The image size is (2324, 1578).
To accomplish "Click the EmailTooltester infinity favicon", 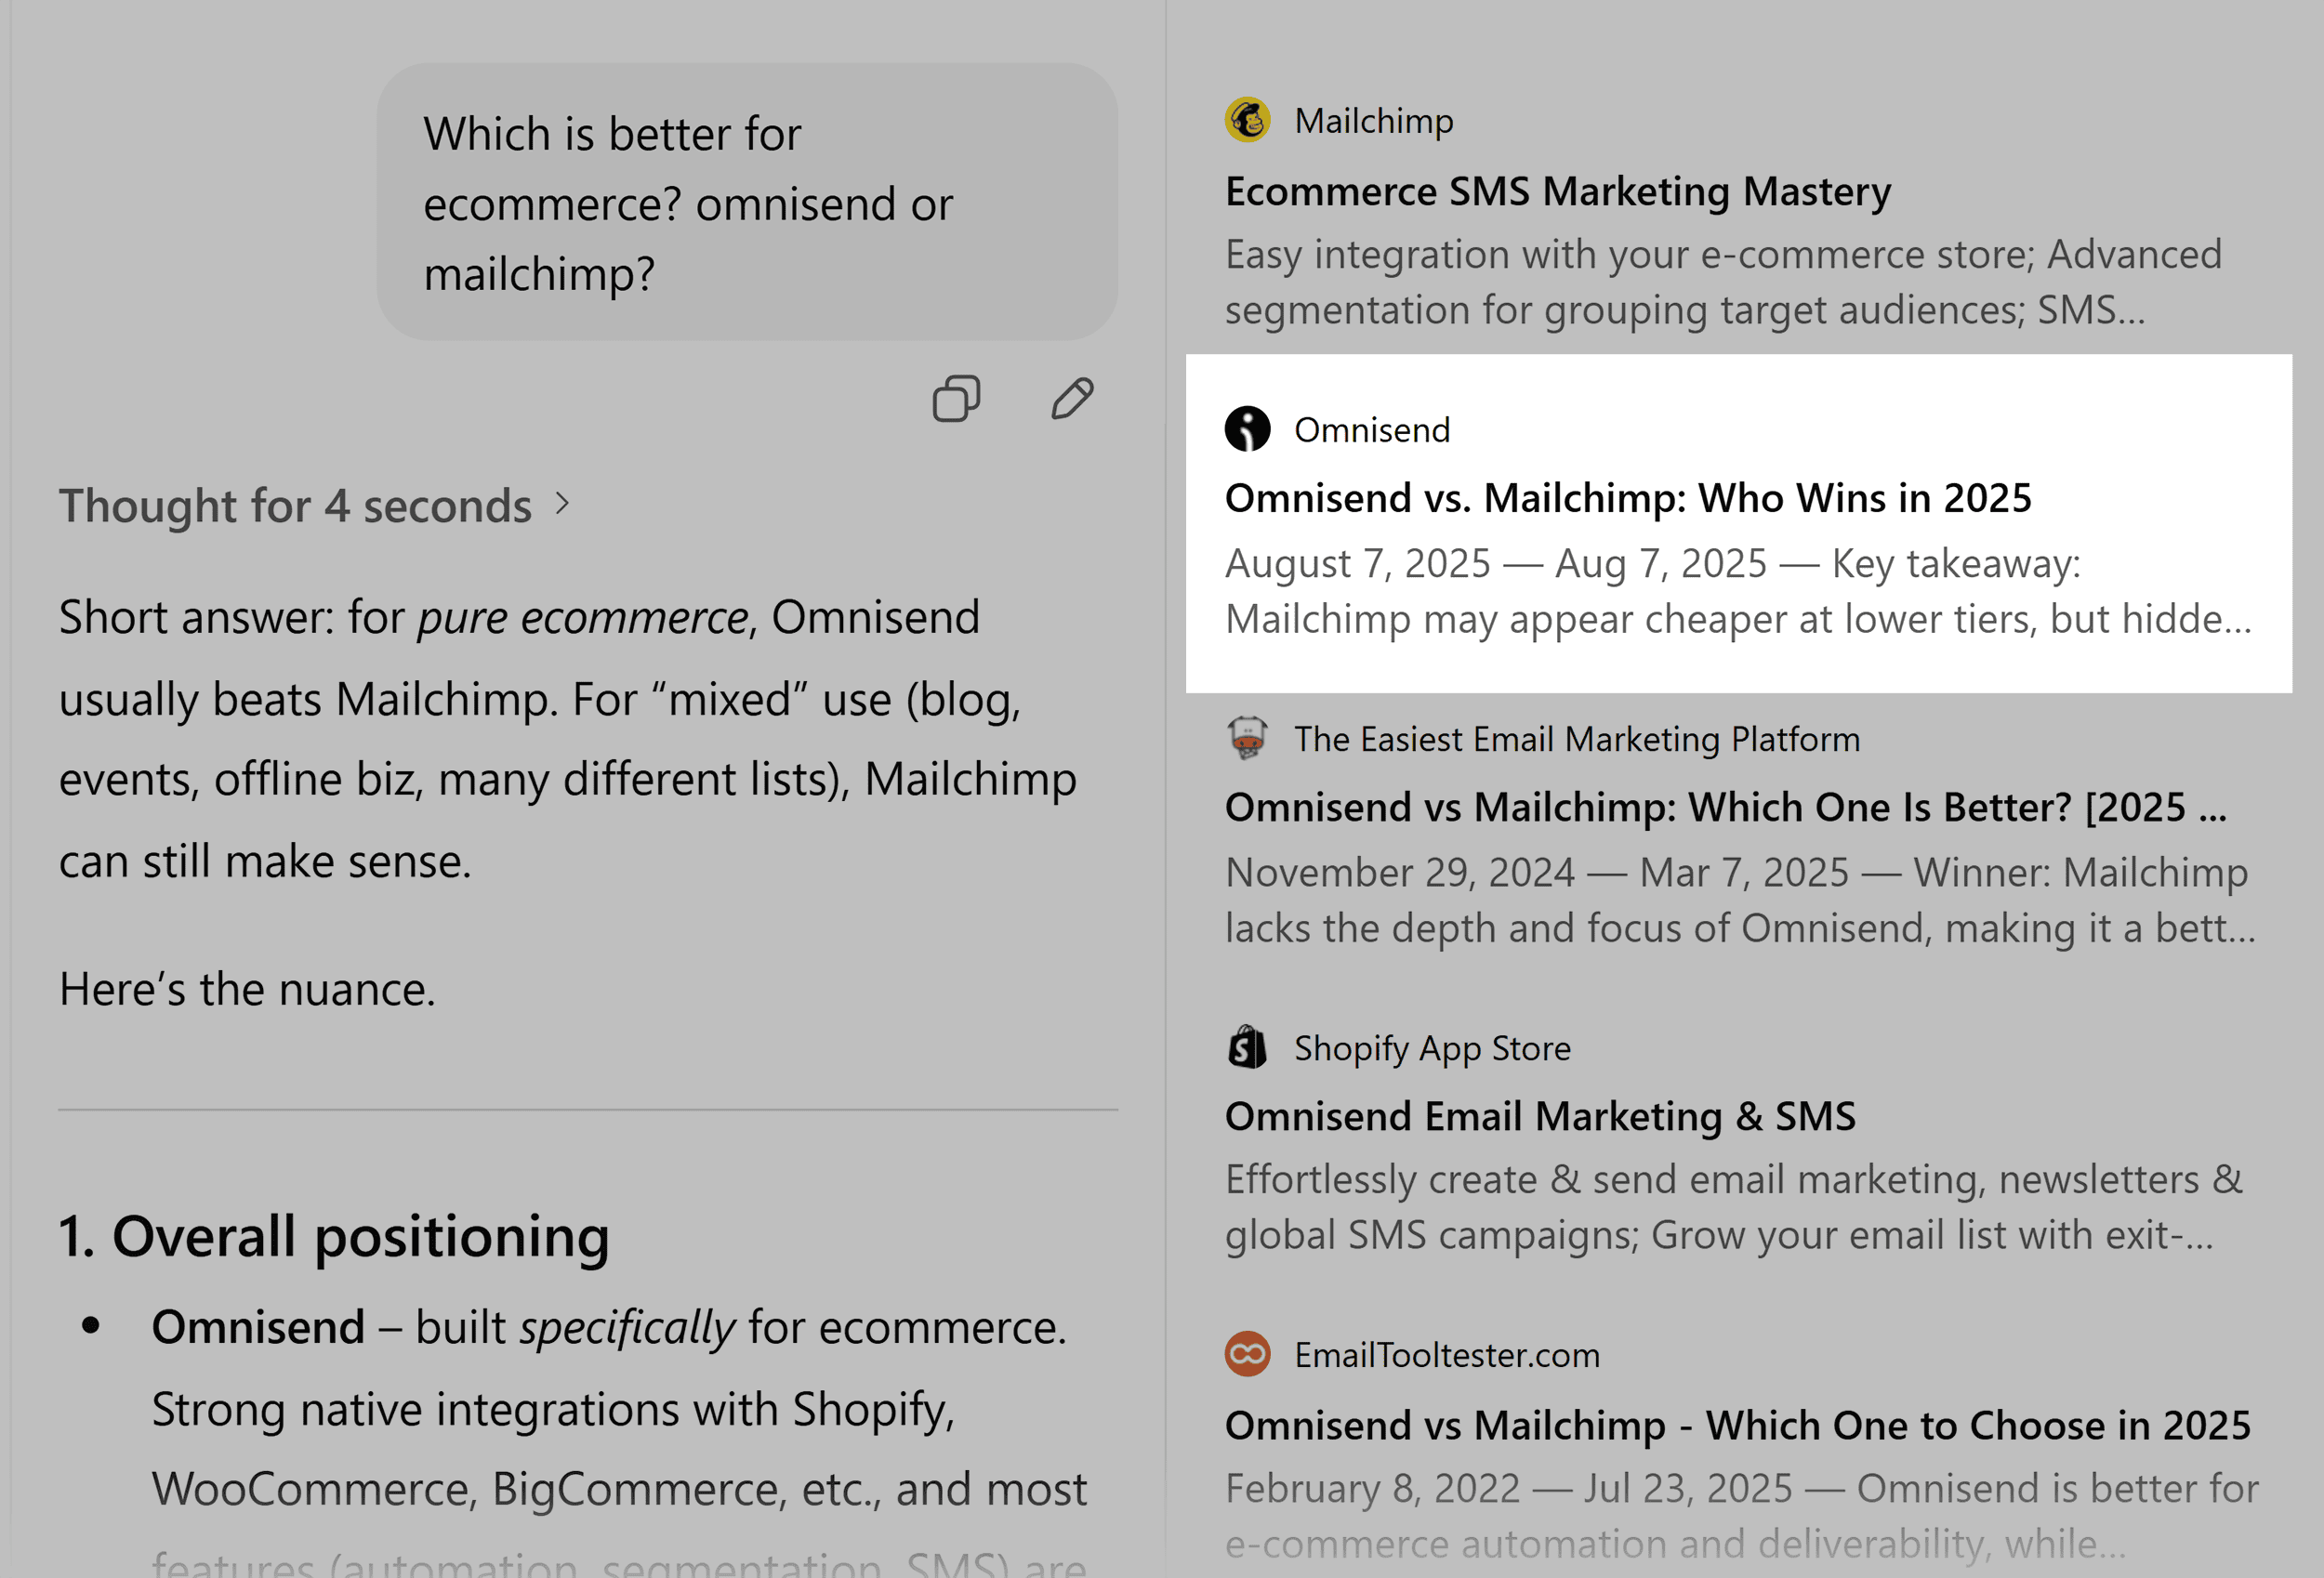I will pyautogui.click(x=1247, y=1354).
